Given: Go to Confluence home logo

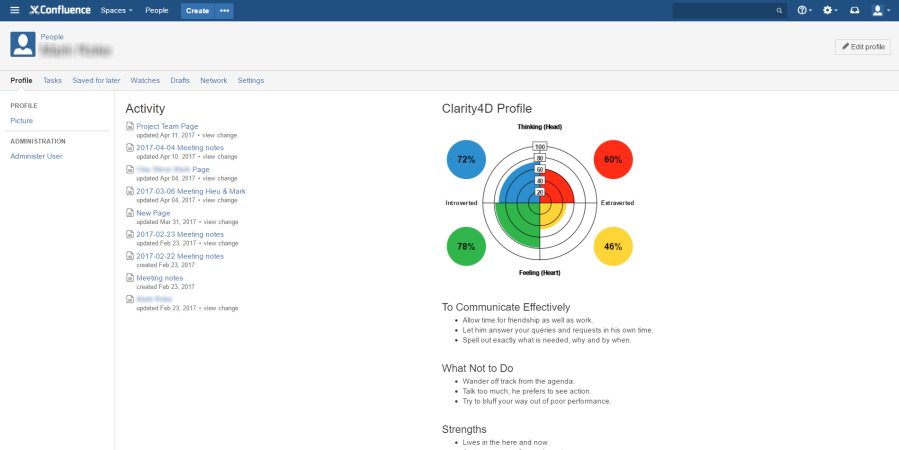Looking at the screenshot, I should tap(60, 10).
